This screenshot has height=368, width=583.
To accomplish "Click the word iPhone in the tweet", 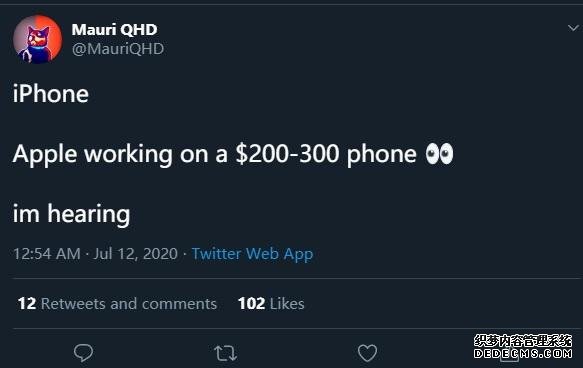I will coord(51,94).
